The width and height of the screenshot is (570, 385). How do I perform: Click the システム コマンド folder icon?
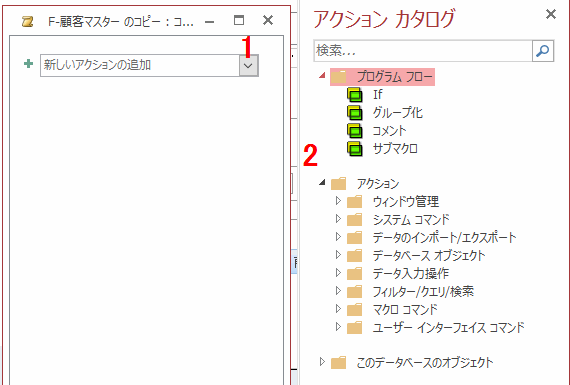(354, 220)
